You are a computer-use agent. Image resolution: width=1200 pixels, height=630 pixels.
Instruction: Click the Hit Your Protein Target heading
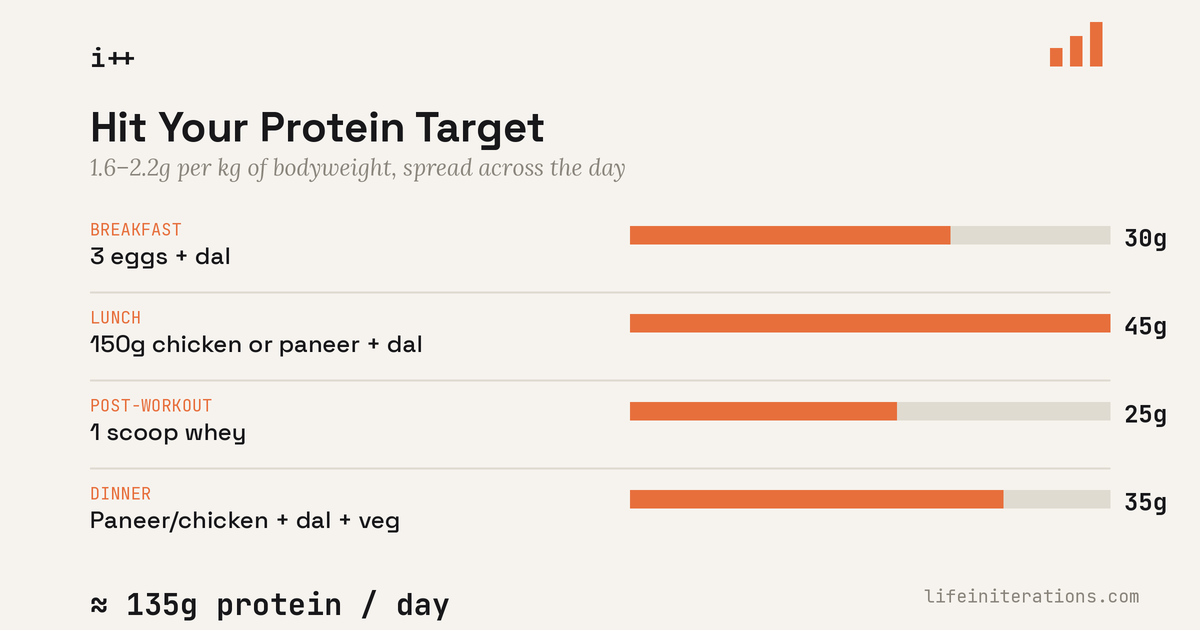click(317, 129)
